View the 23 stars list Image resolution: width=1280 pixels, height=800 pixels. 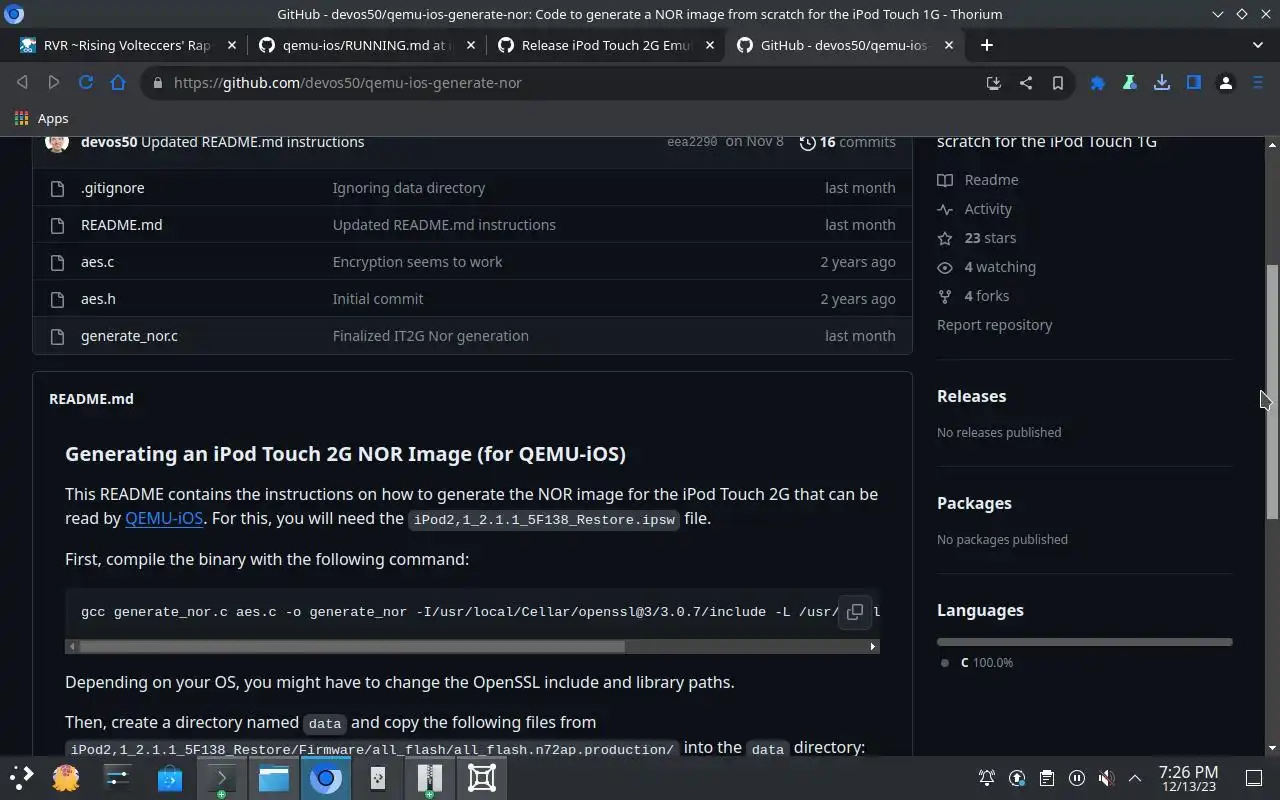tap(977, 238)
